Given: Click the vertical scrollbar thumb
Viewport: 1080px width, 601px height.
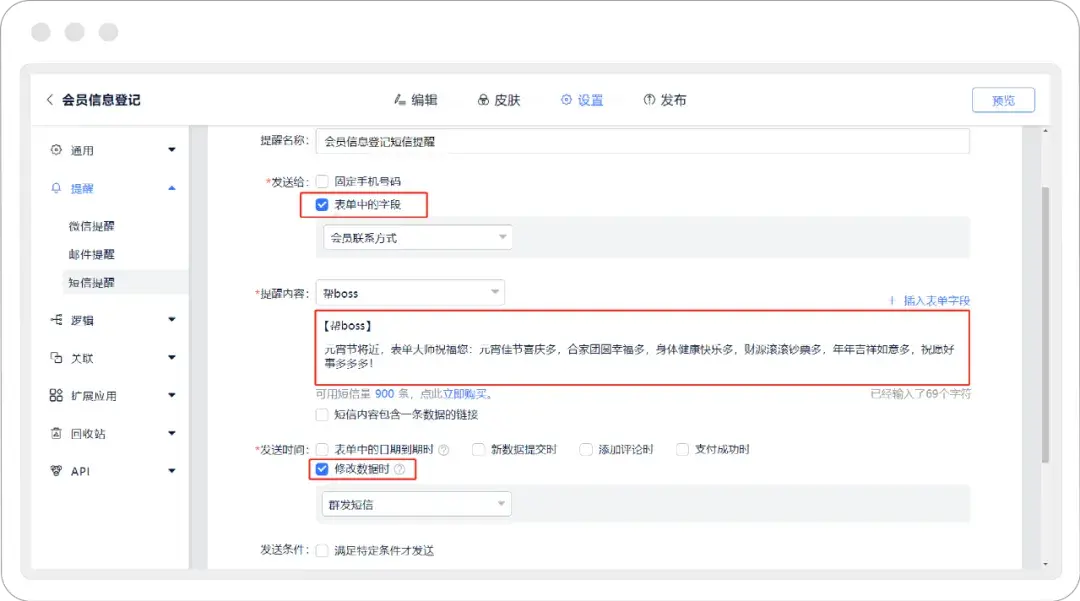Looking at the screenshot, I should pos(1045,324).
